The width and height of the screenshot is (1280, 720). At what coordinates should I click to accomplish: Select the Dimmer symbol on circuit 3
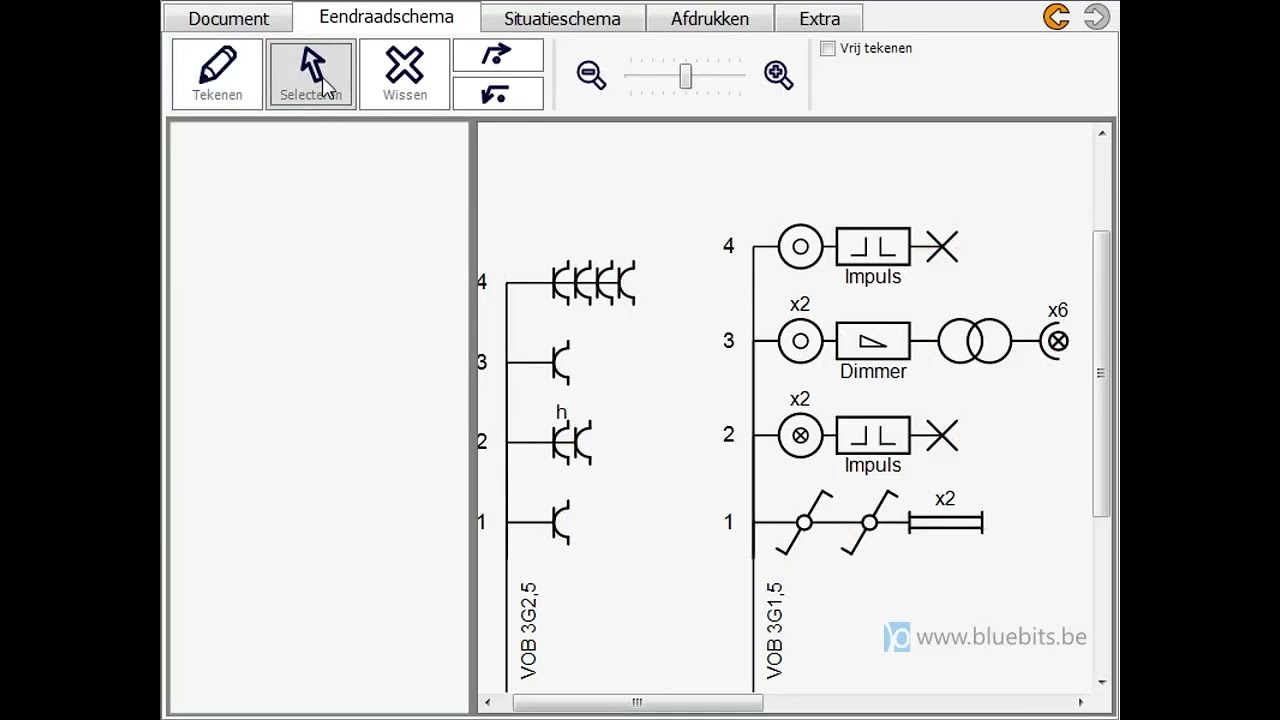(x=873, y=341)
